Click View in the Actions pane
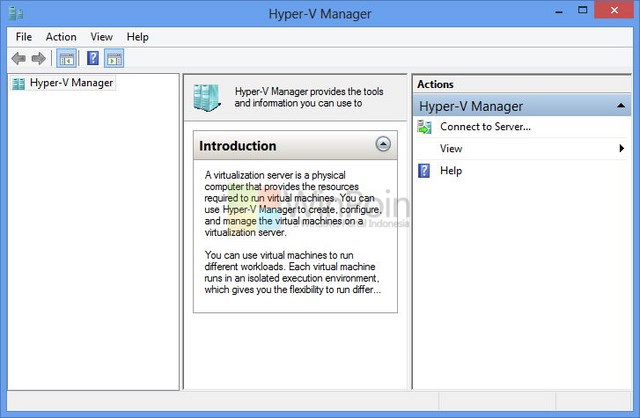The height and width of the screenshot is (418, 640). coord(451,149)
